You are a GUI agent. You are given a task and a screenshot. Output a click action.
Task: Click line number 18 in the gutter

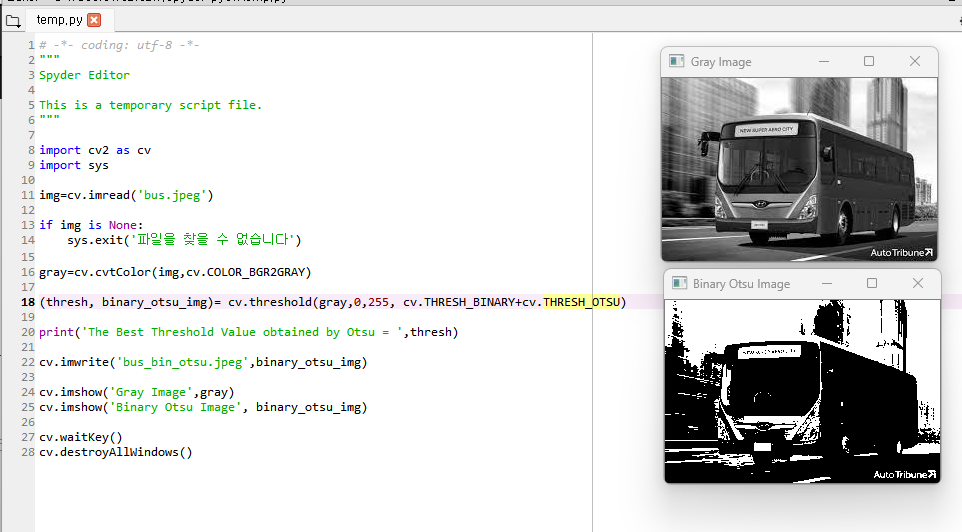(28, 302)
